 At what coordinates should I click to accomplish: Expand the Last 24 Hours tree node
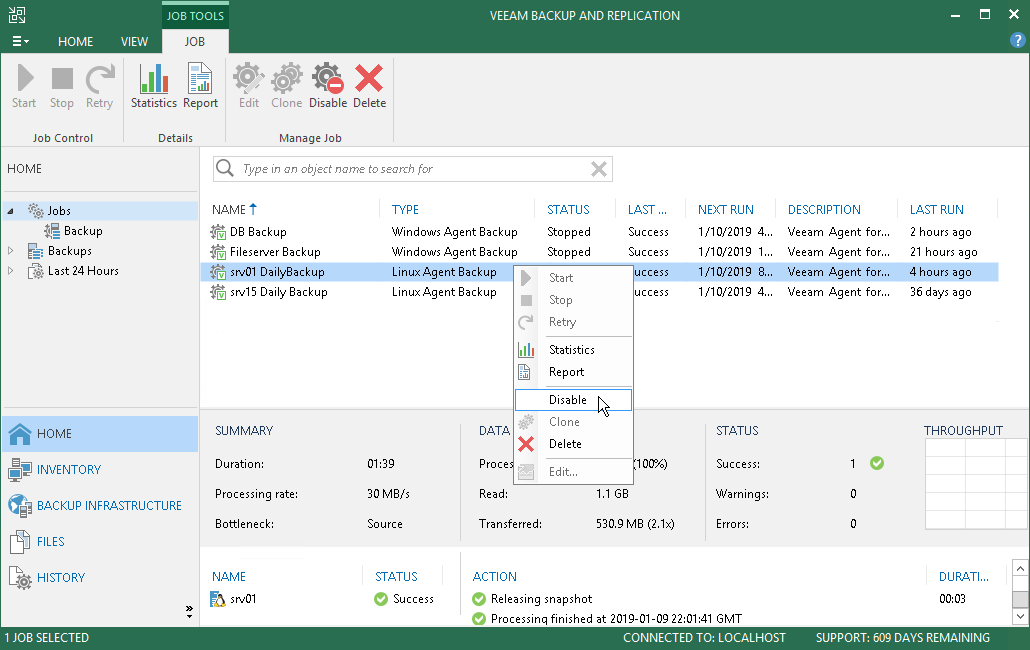coord(10,271)
